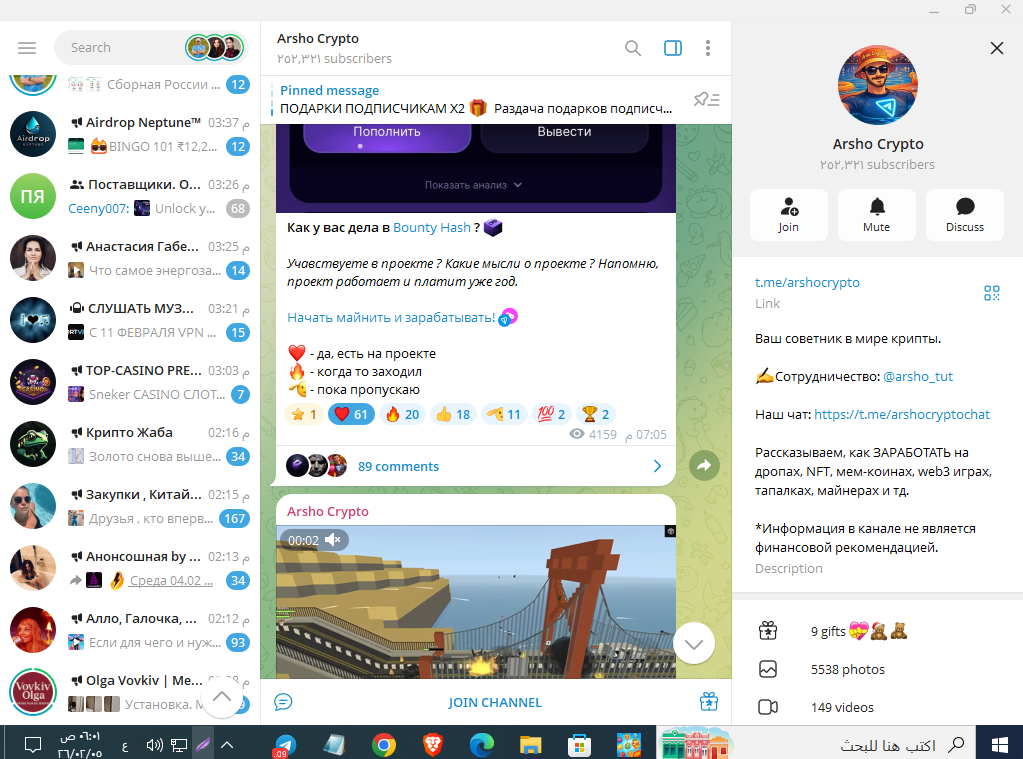1023x759 pixels.
Task: Open the TOP-CASINO PRE channel
Action: (x=130, y=382)
